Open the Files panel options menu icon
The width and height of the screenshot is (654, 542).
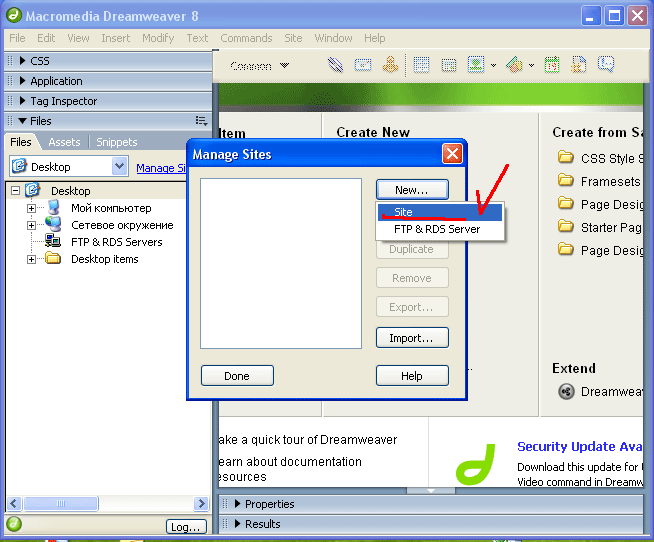point(201,121)
